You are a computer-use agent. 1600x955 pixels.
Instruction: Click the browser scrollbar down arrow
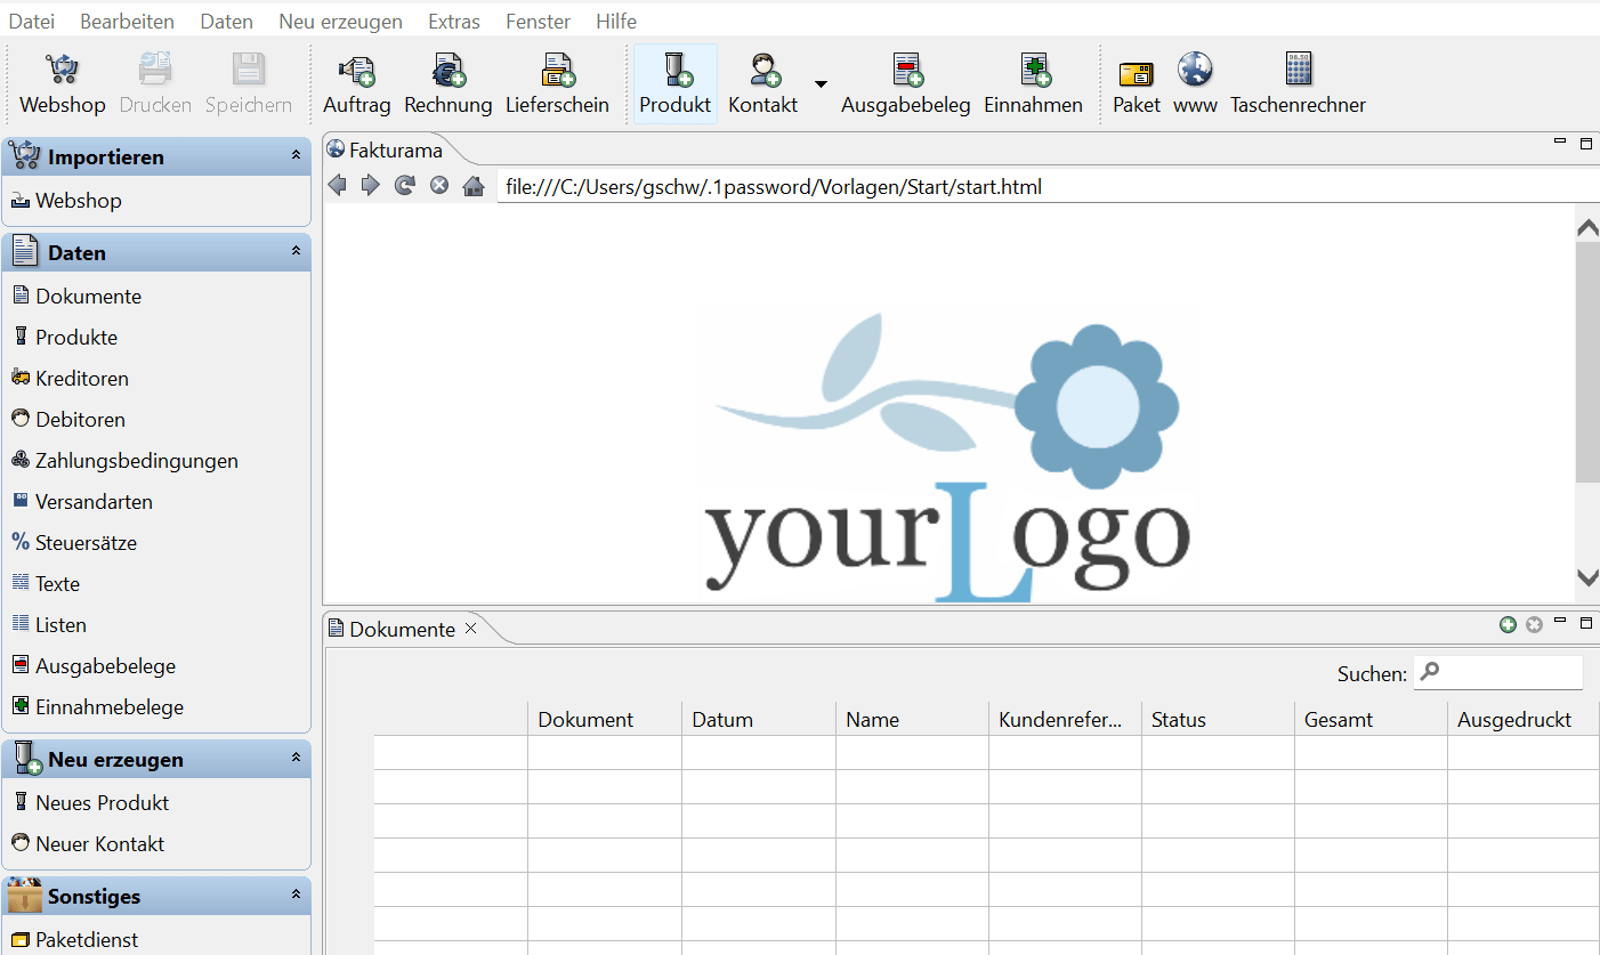[1587, 578]
